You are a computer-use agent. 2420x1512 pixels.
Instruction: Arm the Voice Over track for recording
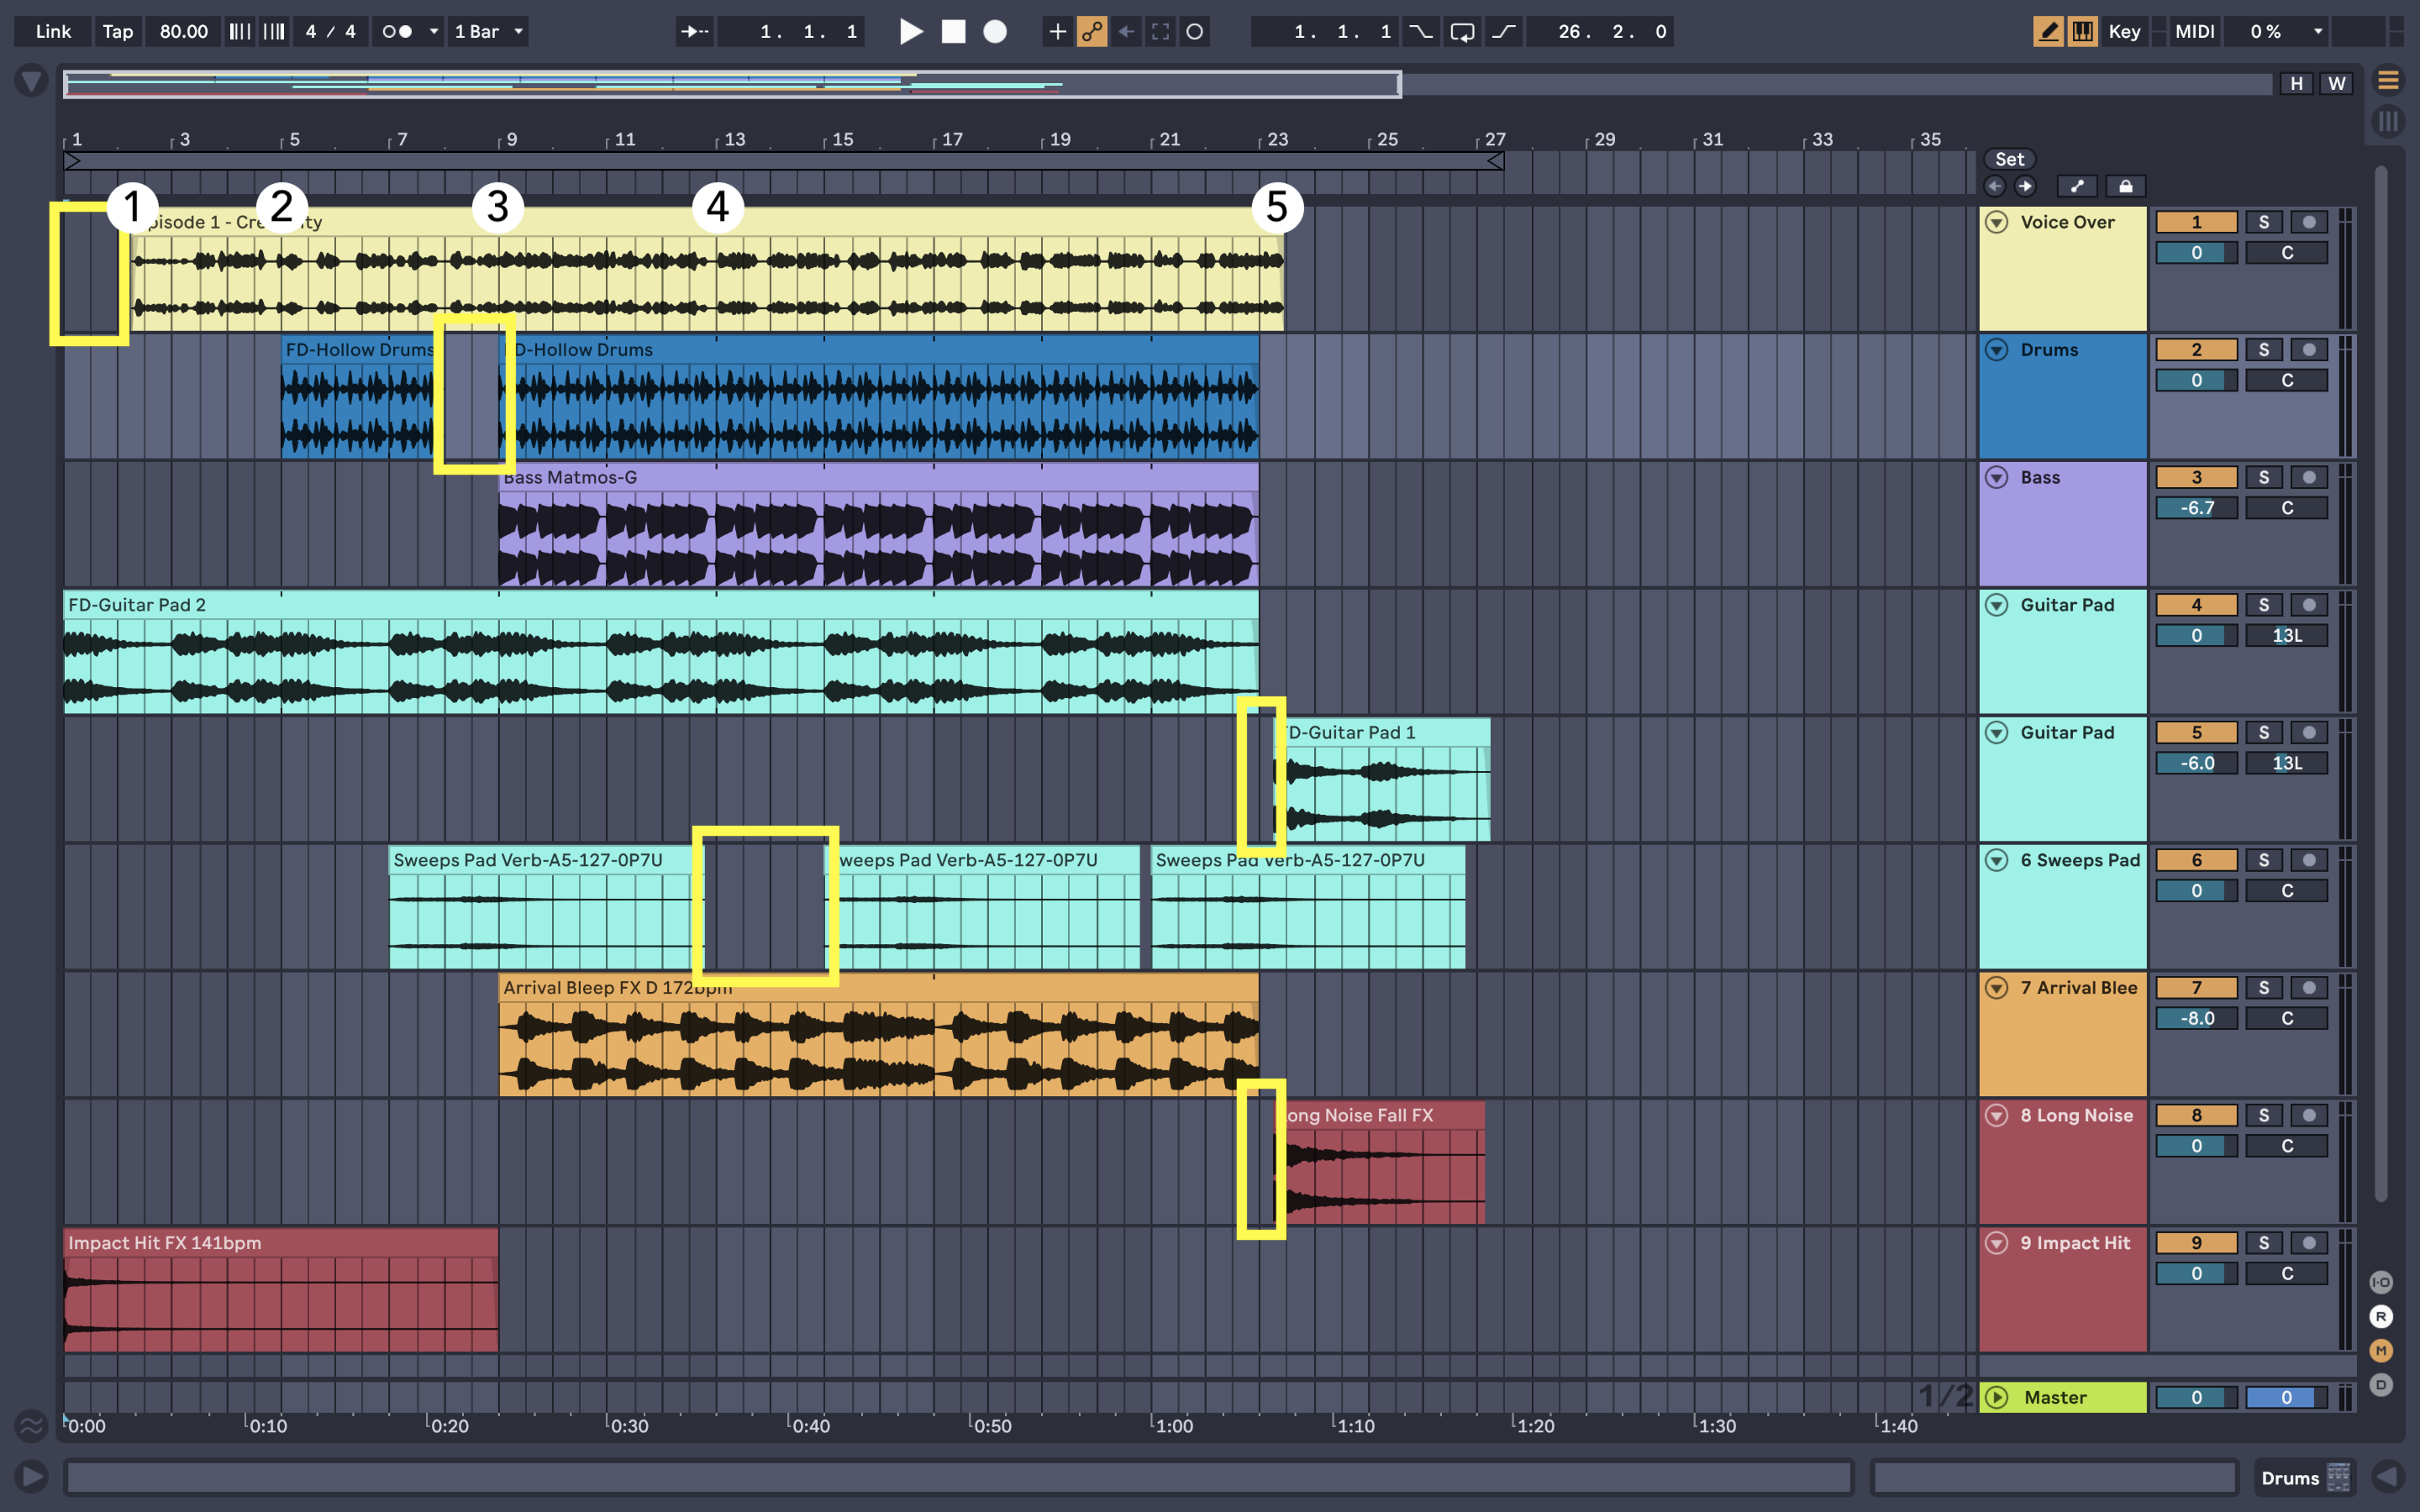point(2310,221)
